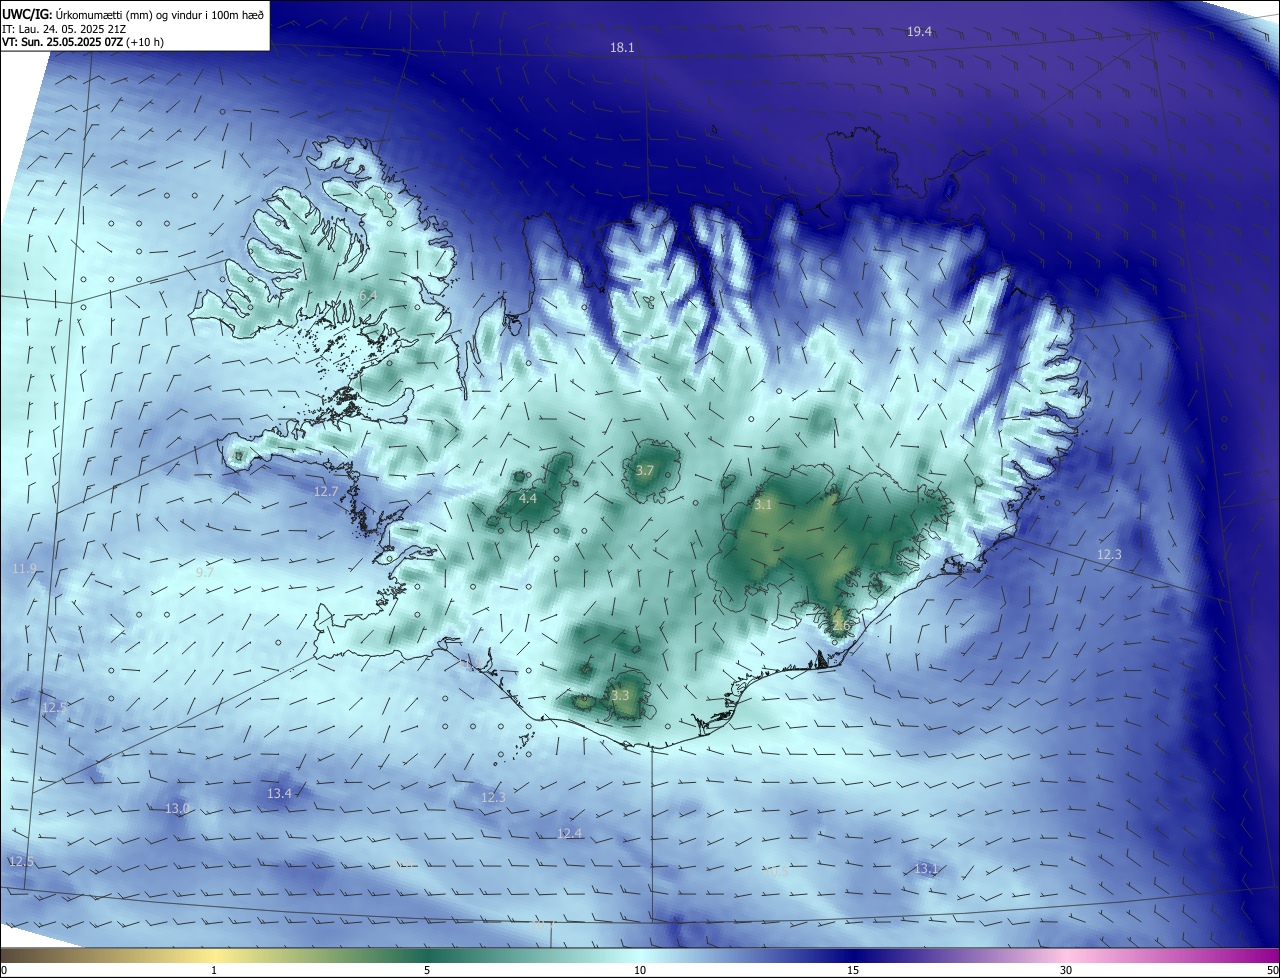Image resolution: width=1280 pixels, height=978 pixels.
Task: Click the "15" tick on the legend
Action: [x=853, y=970]
